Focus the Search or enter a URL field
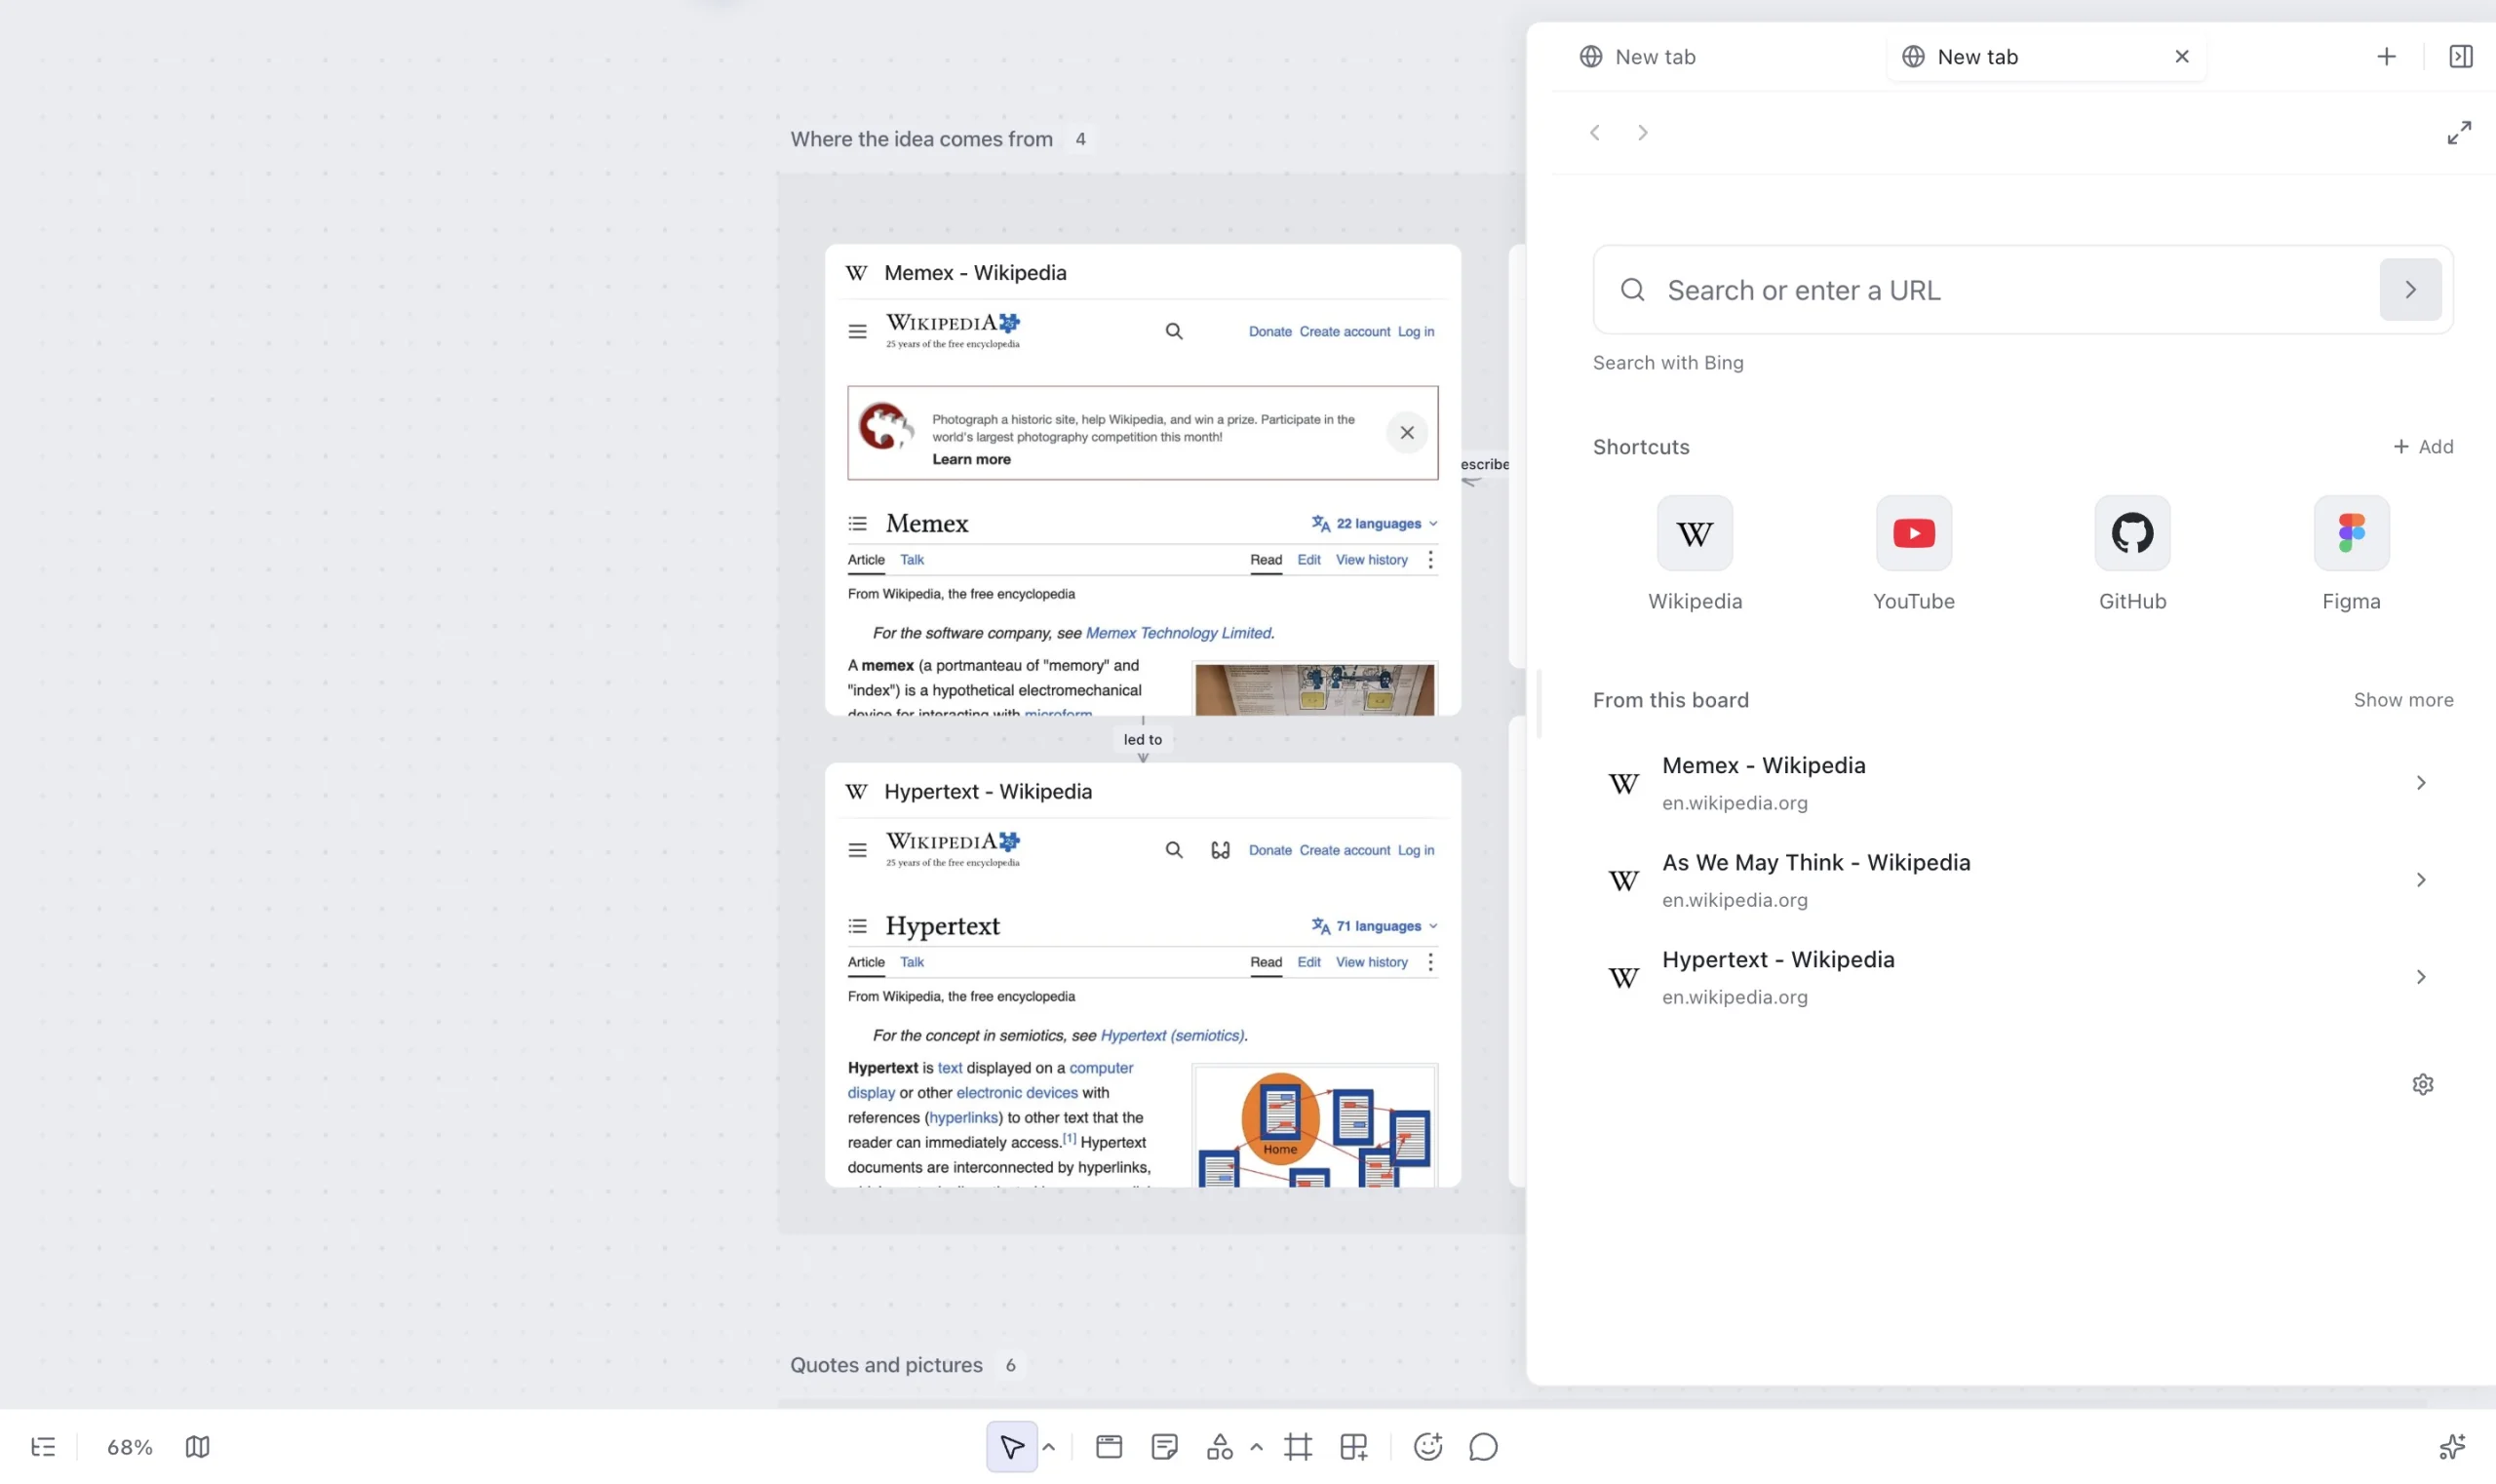Viewport: 2496px width, 1484px height. 2021,290
